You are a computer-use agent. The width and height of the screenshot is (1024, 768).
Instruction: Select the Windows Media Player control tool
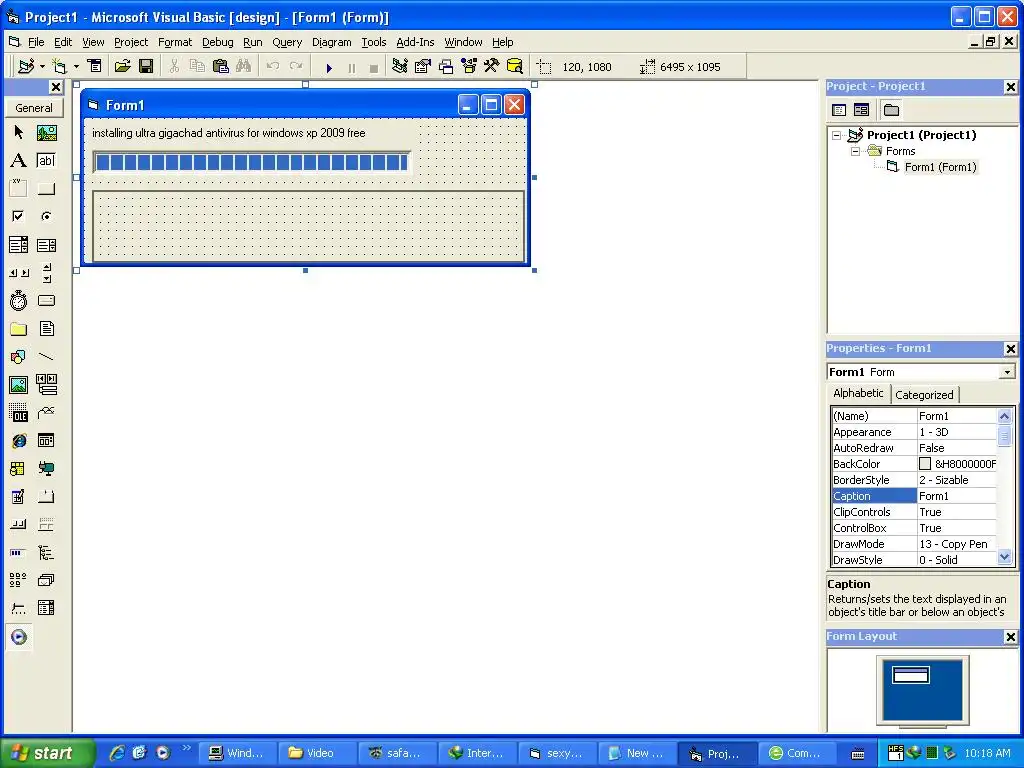coord(18,637)
